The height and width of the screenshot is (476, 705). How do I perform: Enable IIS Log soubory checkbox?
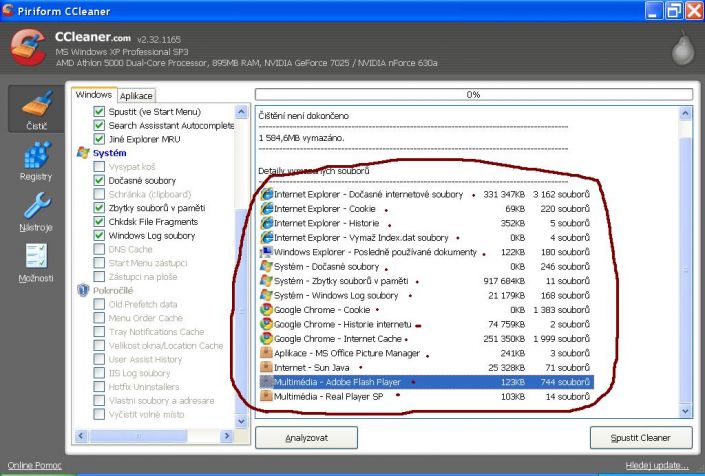pyautogui.click(x=99, y=373)
